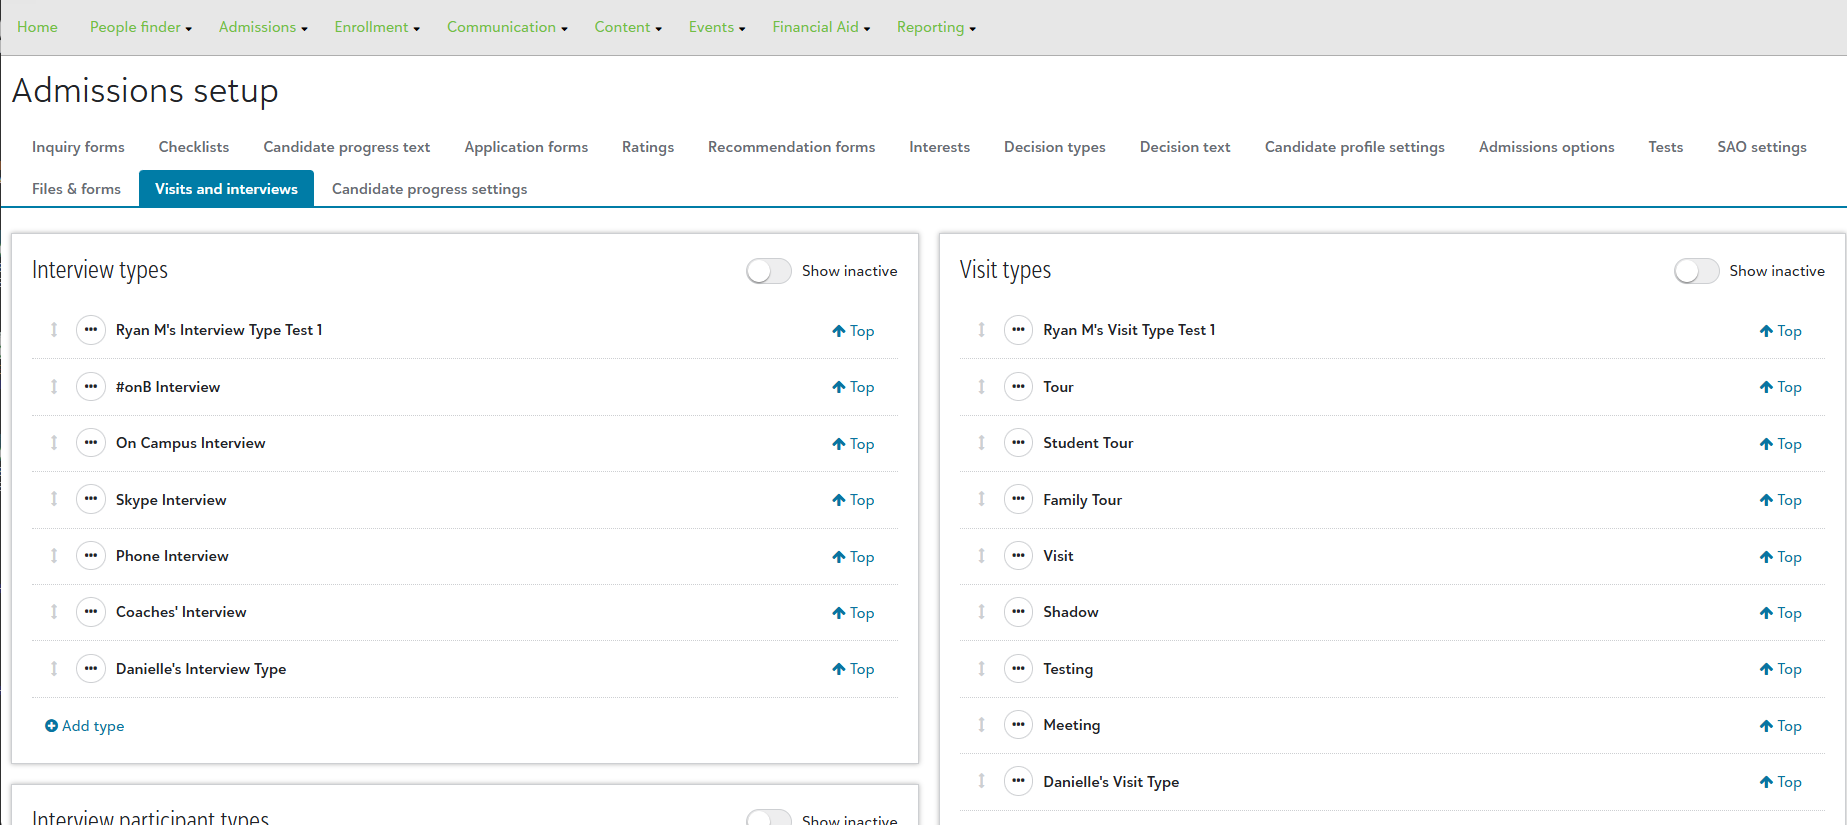1847x825 pixels.
Task: Open options menu for Shadow visit type
Action: coord(1018,612)
